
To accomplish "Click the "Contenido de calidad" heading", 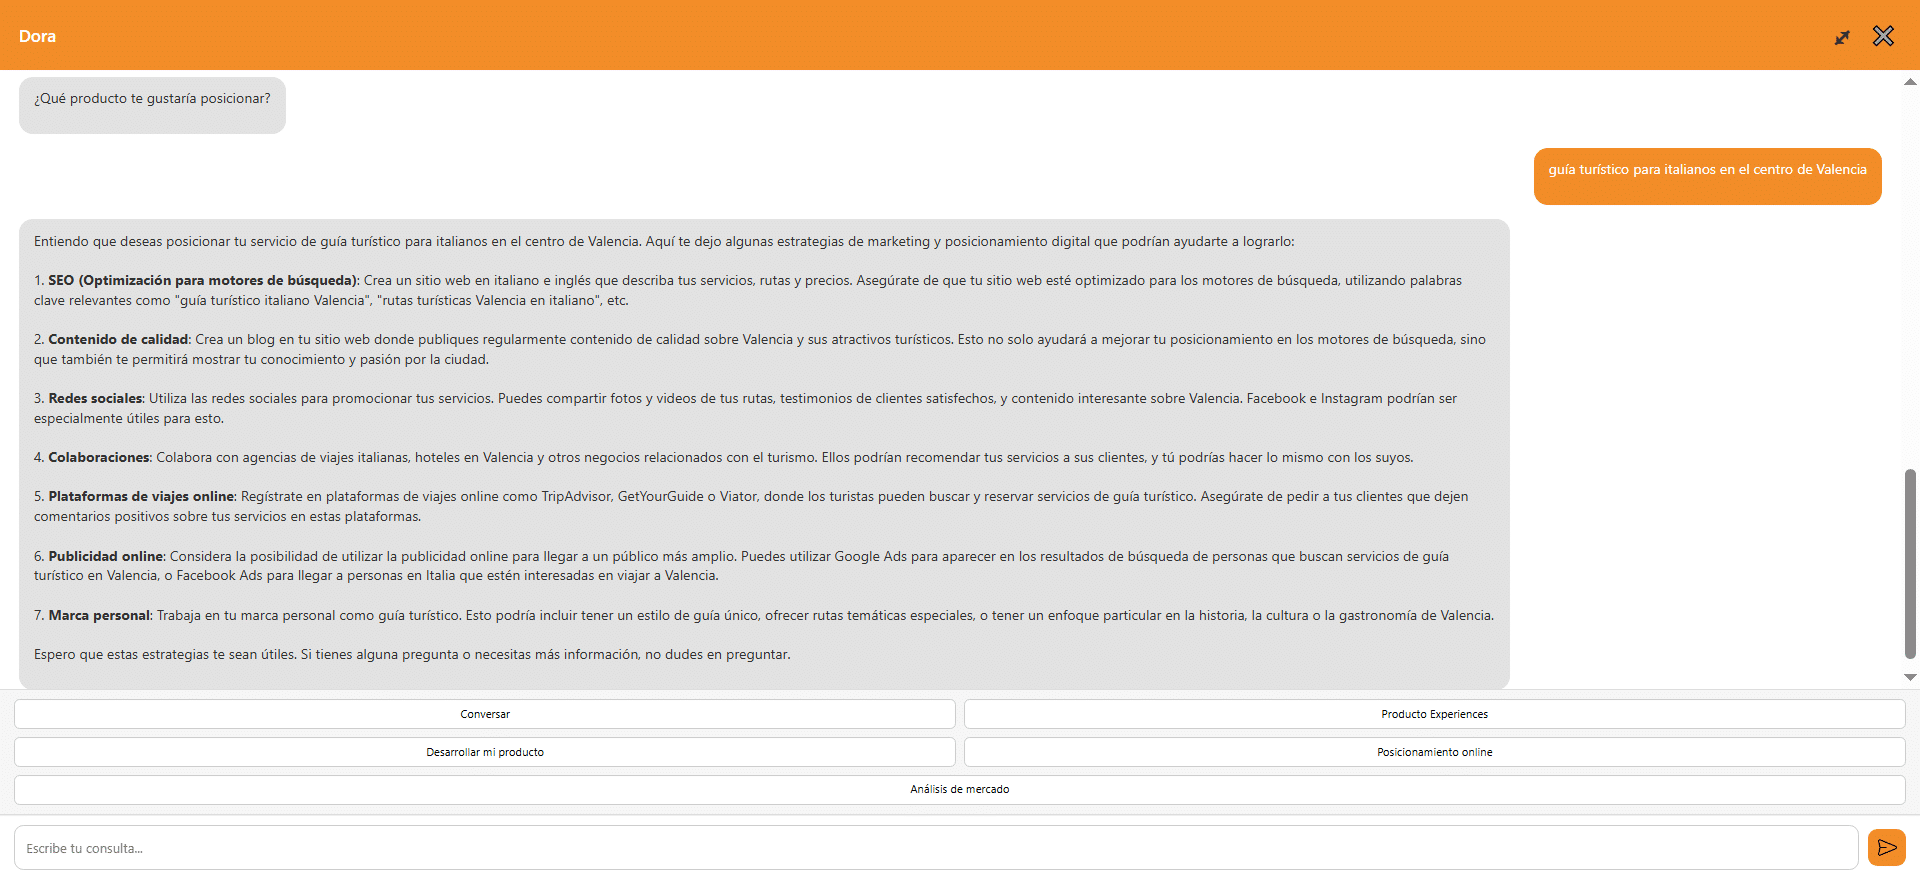I will click(x=118, y=340).
